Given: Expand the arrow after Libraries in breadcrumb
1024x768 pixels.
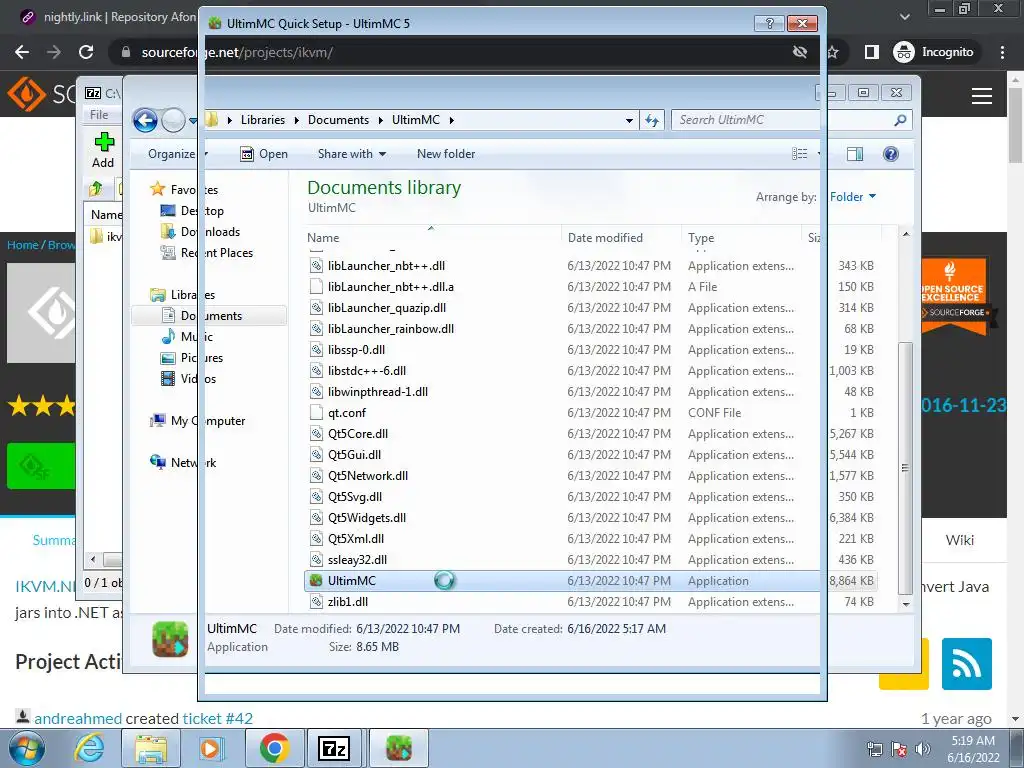Looking at the screenshot, I should pos(296,120).
